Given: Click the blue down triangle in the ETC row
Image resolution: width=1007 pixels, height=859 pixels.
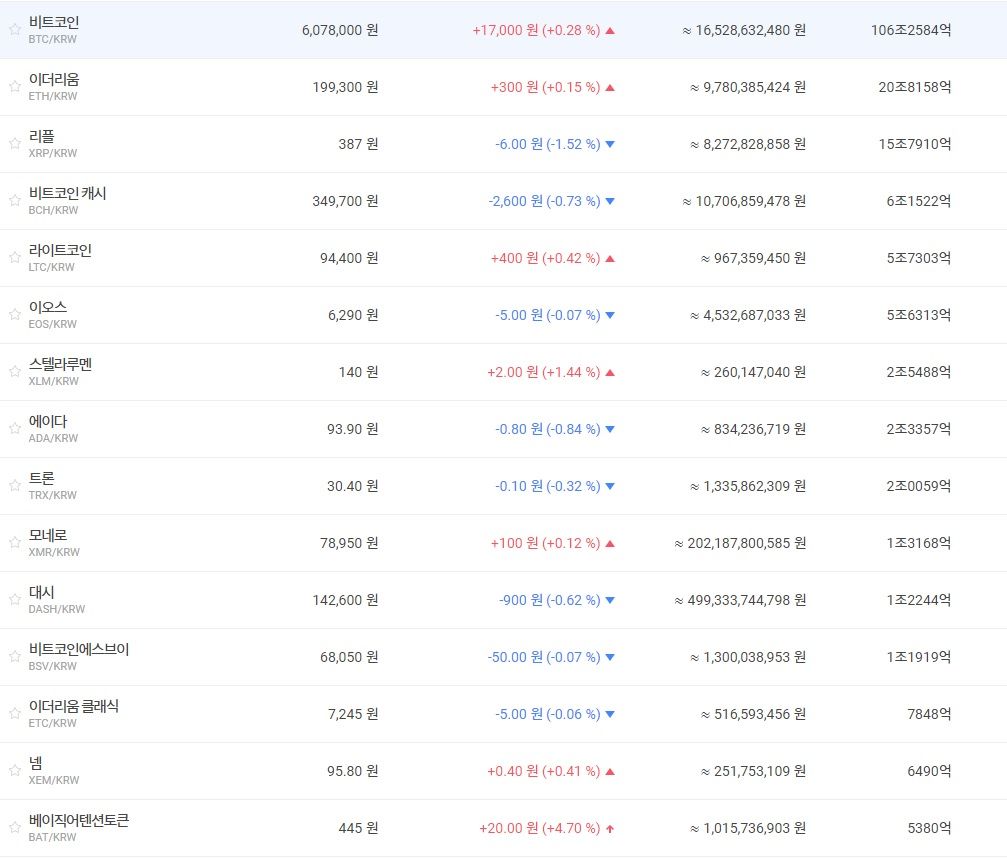Looking at the screenshot, I should pyautogui.click(x=610, y=715).
